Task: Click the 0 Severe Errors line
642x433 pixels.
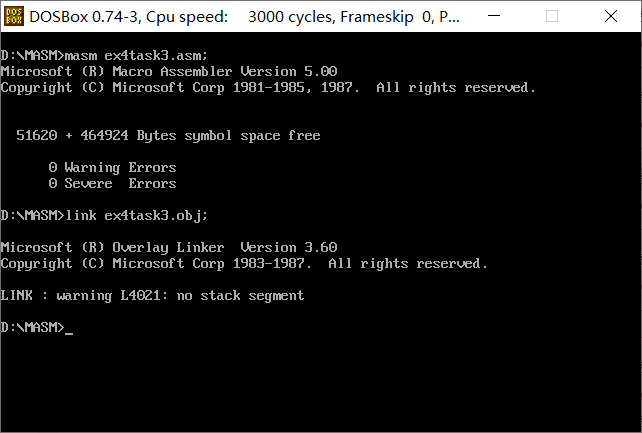Action: [x=112, y=183]
